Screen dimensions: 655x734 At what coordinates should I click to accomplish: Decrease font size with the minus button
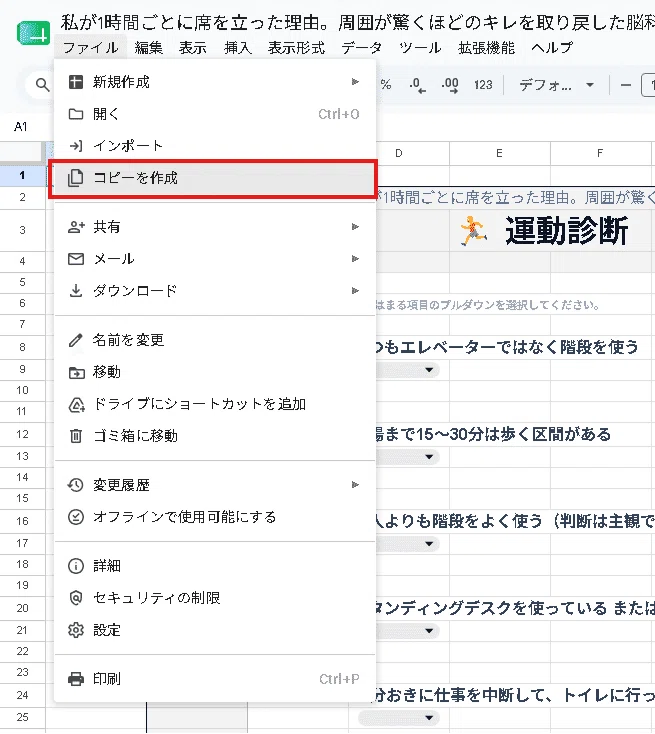point(626,85)
